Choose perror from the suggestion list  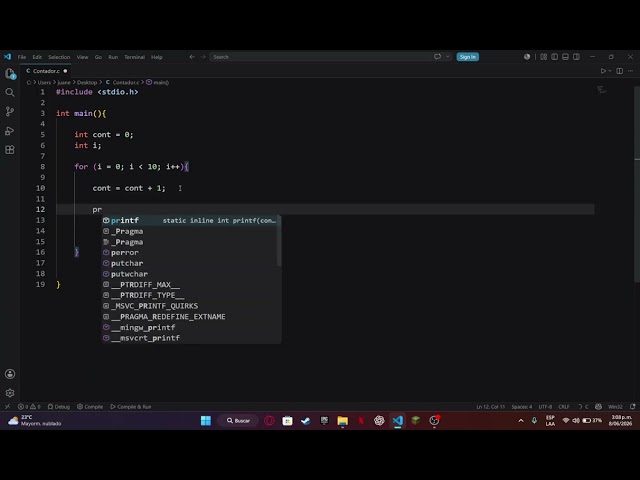click(x=189, y=253)
